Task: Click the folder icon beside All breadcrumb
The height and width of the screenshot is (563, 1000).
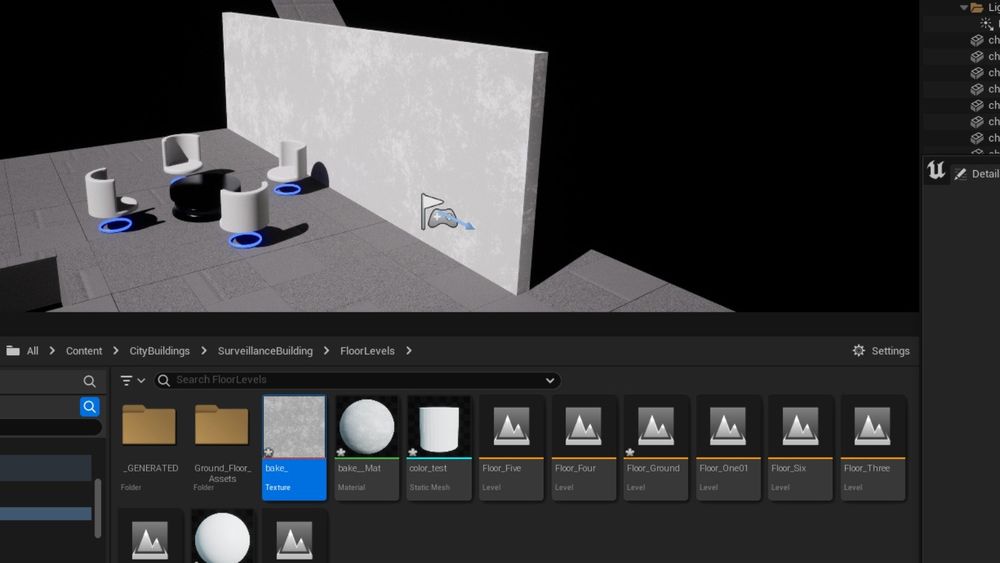Action: click(x=13, y=351)
